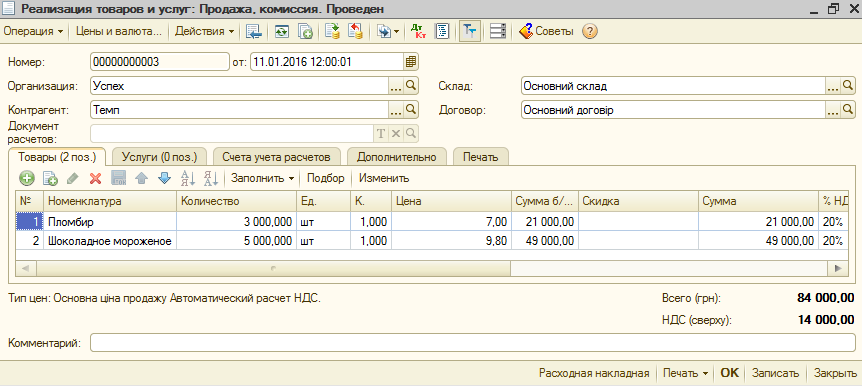Move row down with blue arrow icon

tap(164, 178)
